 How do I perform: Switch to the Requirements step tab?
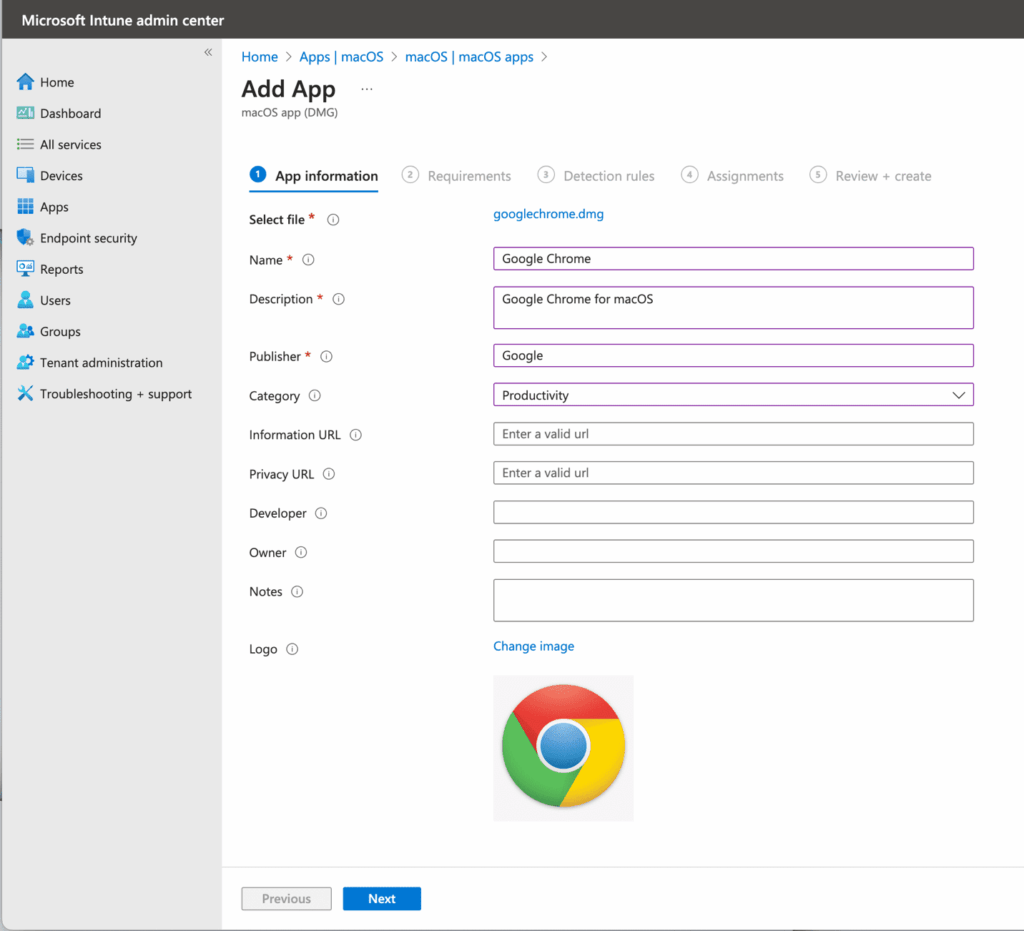click(457, 176)
